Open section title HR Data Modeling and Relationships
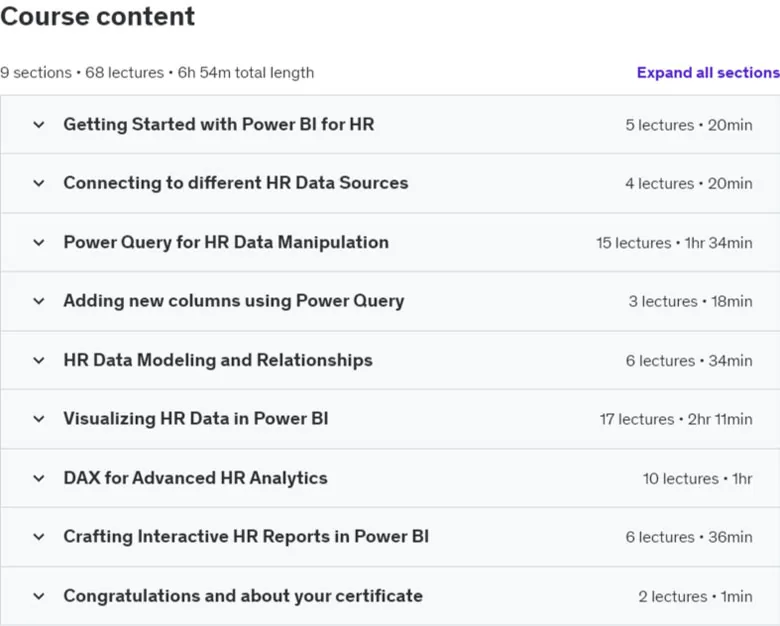The image size is (780, 626). click(x=218, y=360)
